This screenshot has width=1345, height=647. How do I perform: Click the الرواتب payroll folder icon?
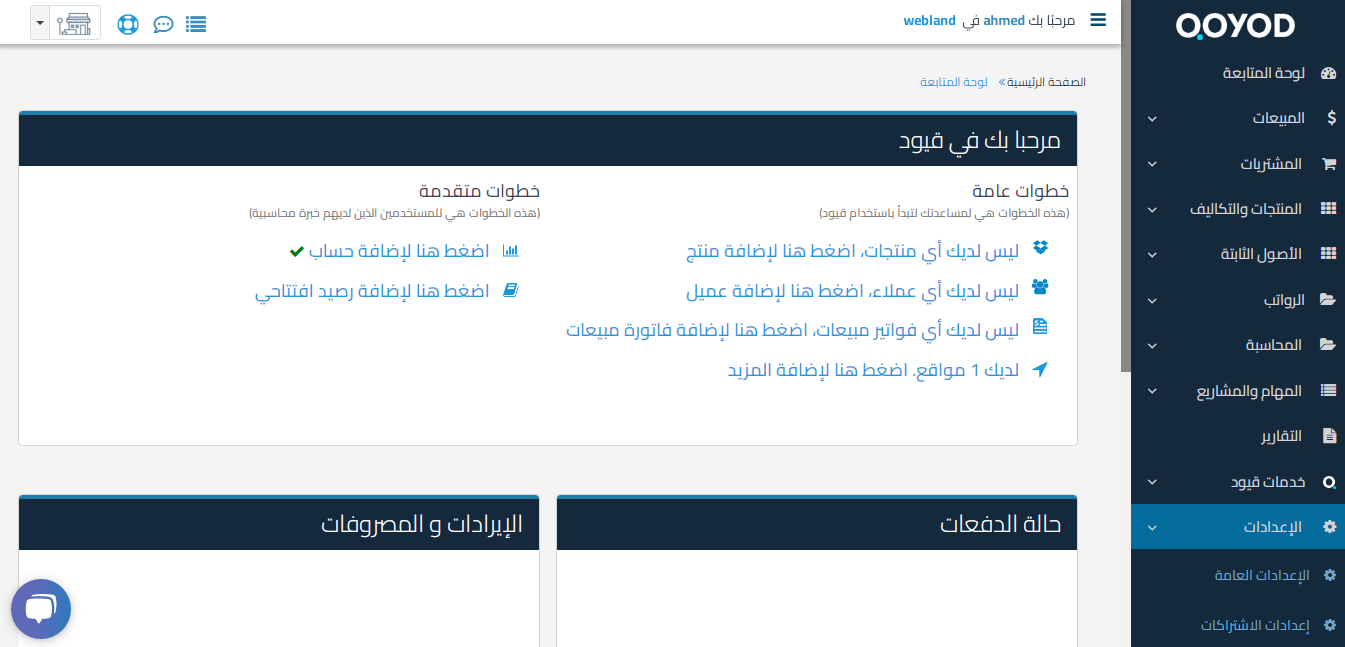click(x=1328, y=299)
